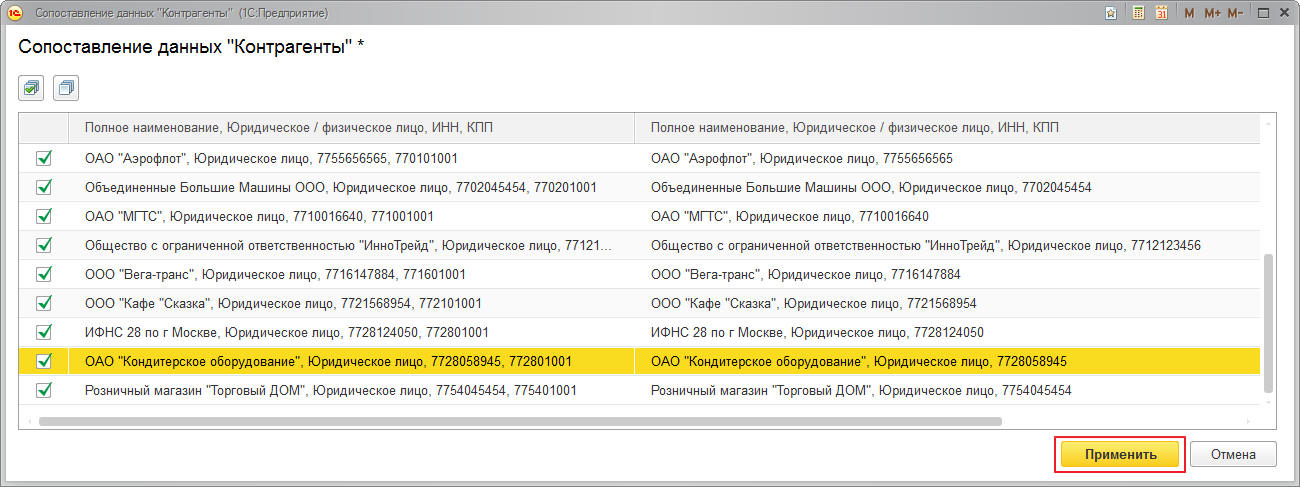Click the check all rows icon
This screenshot has height=487, width=1300.
coord(32,88)
